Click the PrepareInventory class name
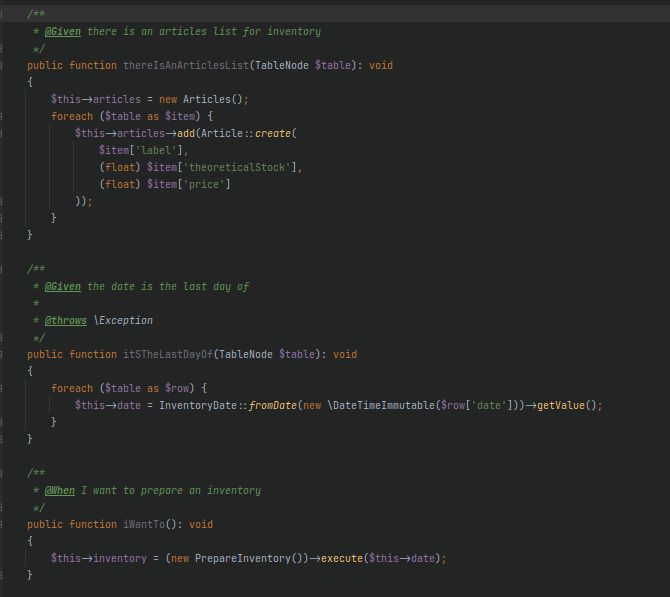This screenshot has width=670, height=597. 243,559
